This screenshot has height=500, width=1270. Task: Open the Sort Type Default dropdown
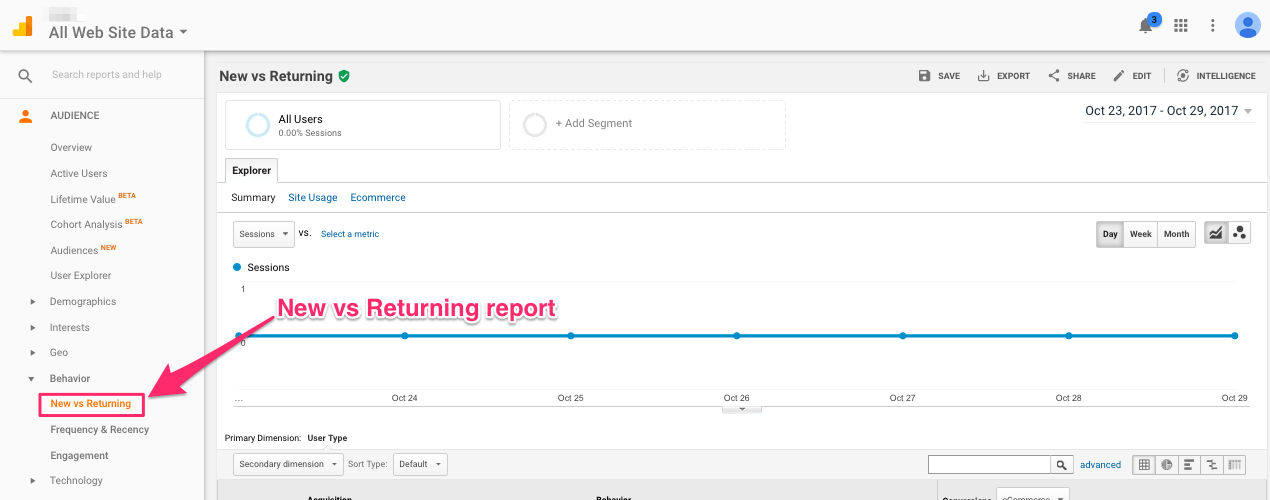pyautogui.click(x=420, y=464)
